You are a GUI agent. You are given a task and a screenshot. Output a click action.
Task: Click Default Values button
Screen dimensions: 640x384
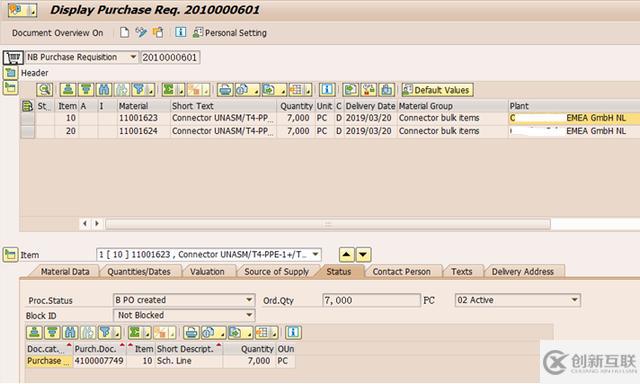click(437, 90)
